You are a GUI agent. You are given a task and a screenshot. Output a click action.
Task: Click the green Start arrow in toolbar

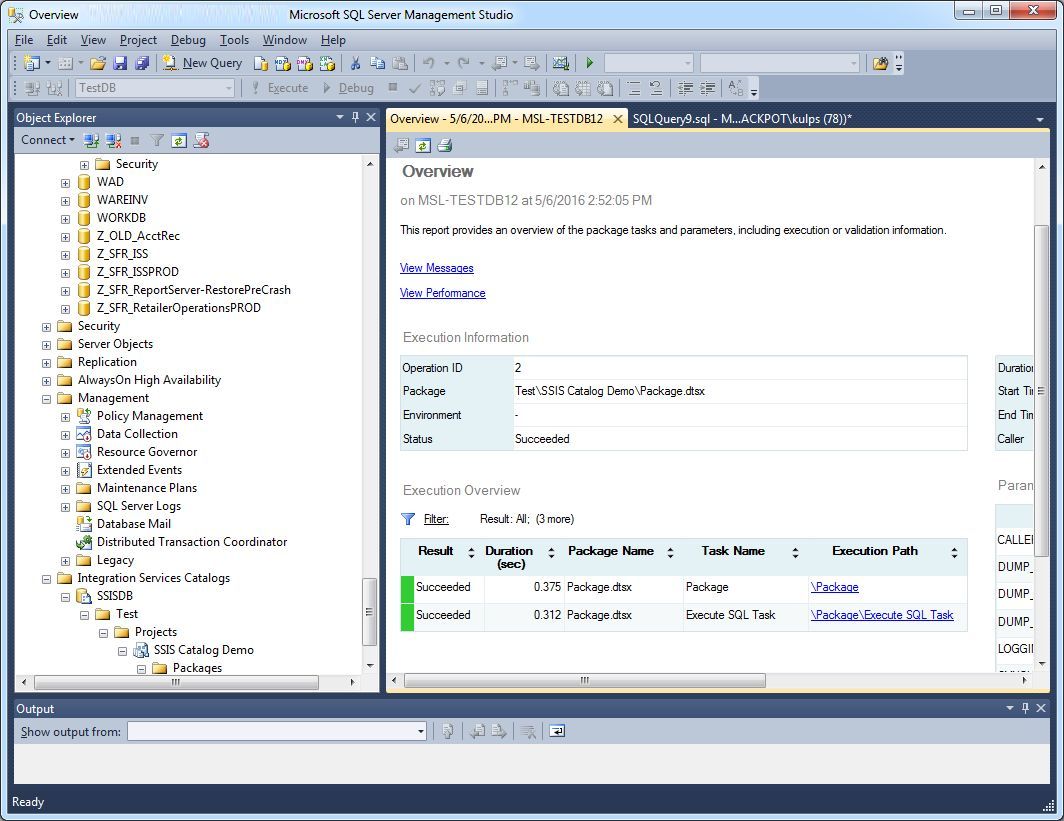click(x=590, y=63)
